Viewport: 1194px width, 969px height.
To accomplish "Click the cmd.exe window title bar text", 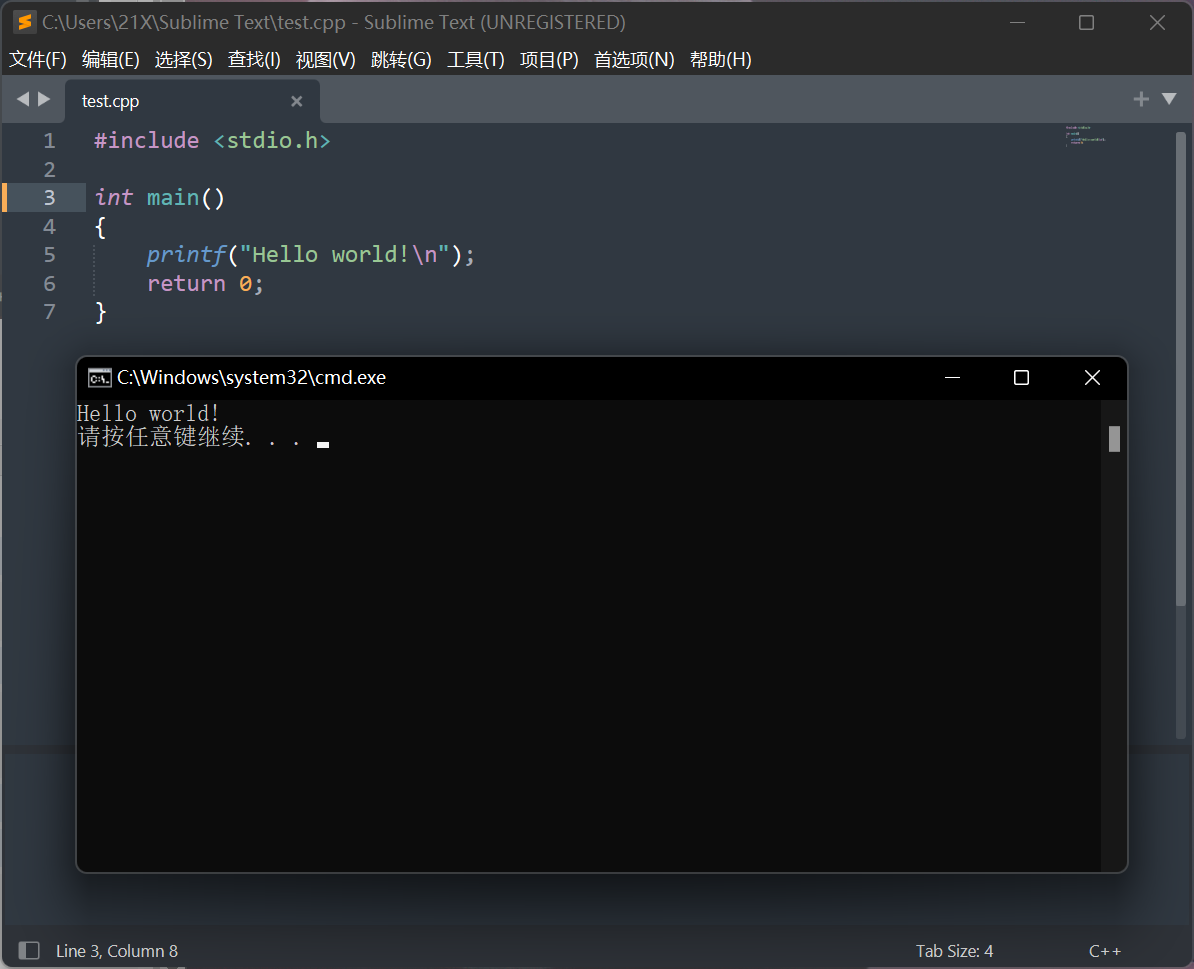I will (251, 378).
